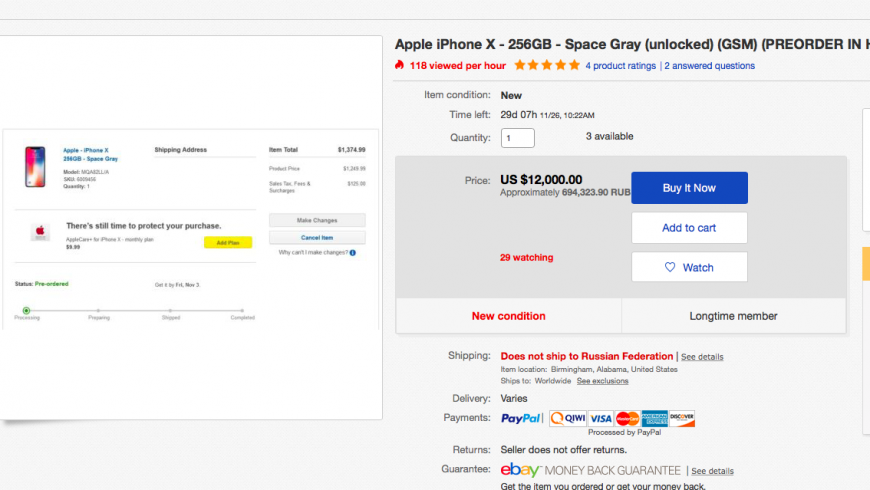Click the Apple logo icon in order image
This screenshot has height=490, width=870.
tap(40, 231)
